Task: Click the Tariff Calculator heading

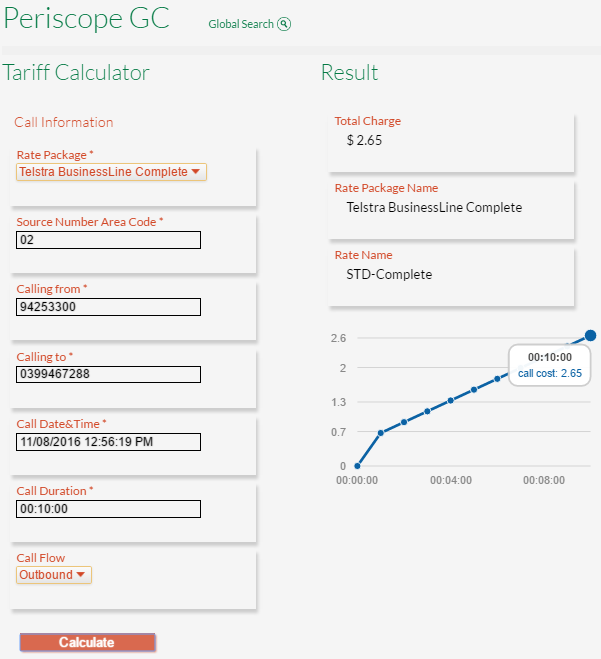Action: (x=76, y=73)
